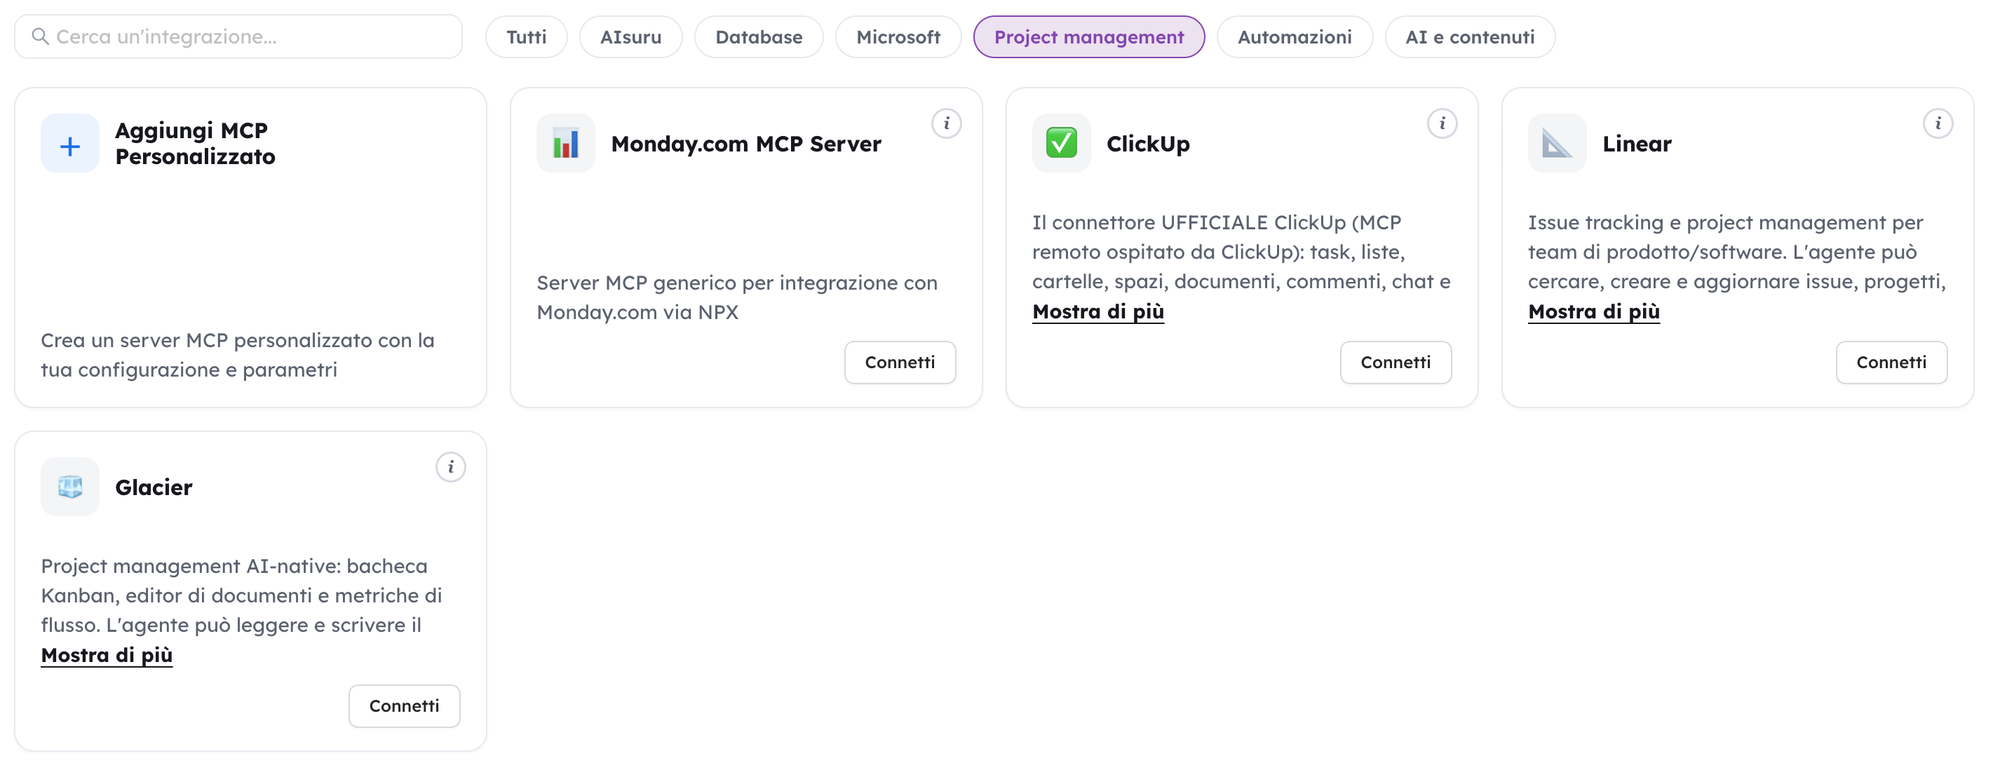Select the Database filter tab
The height and width of the screenshot is (770, 2000).
click(759, 37)
